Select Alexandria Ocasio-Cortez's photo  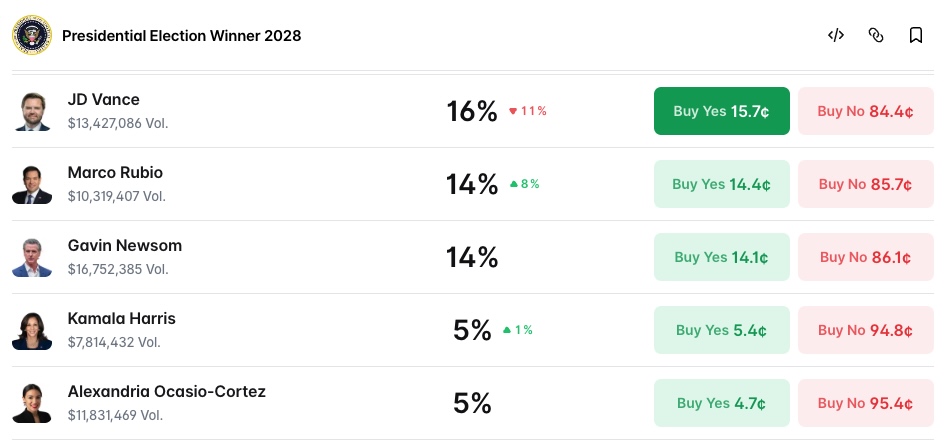32,403
